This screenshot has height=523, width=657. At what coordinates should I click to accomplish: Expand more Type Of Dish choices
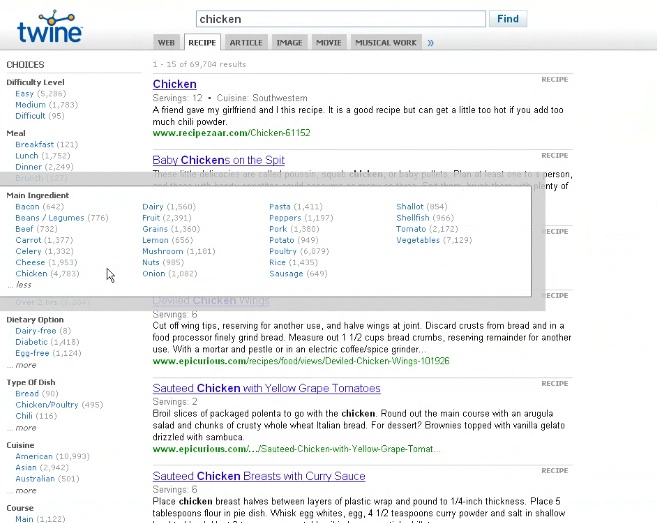pyautogui.click(x=26, y=428)
